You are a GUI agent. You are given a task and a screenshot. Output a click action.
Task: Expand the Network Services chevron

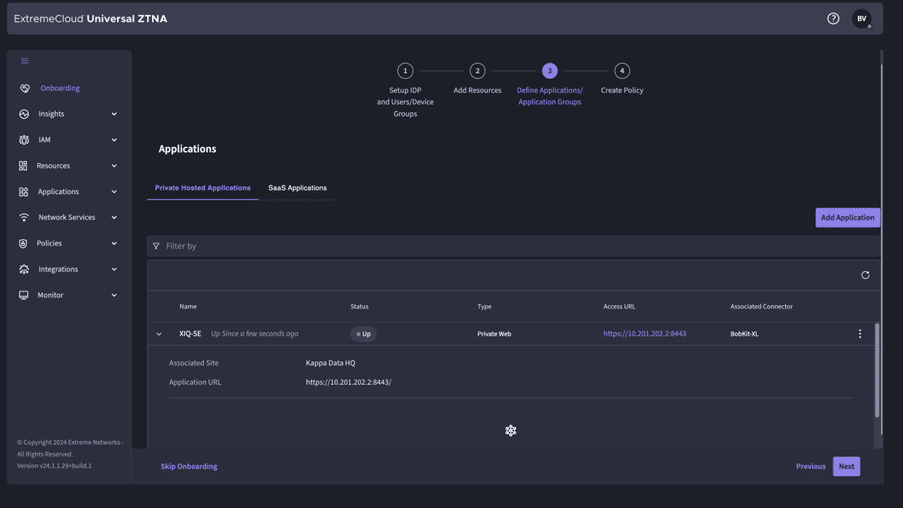click(114, 217)
